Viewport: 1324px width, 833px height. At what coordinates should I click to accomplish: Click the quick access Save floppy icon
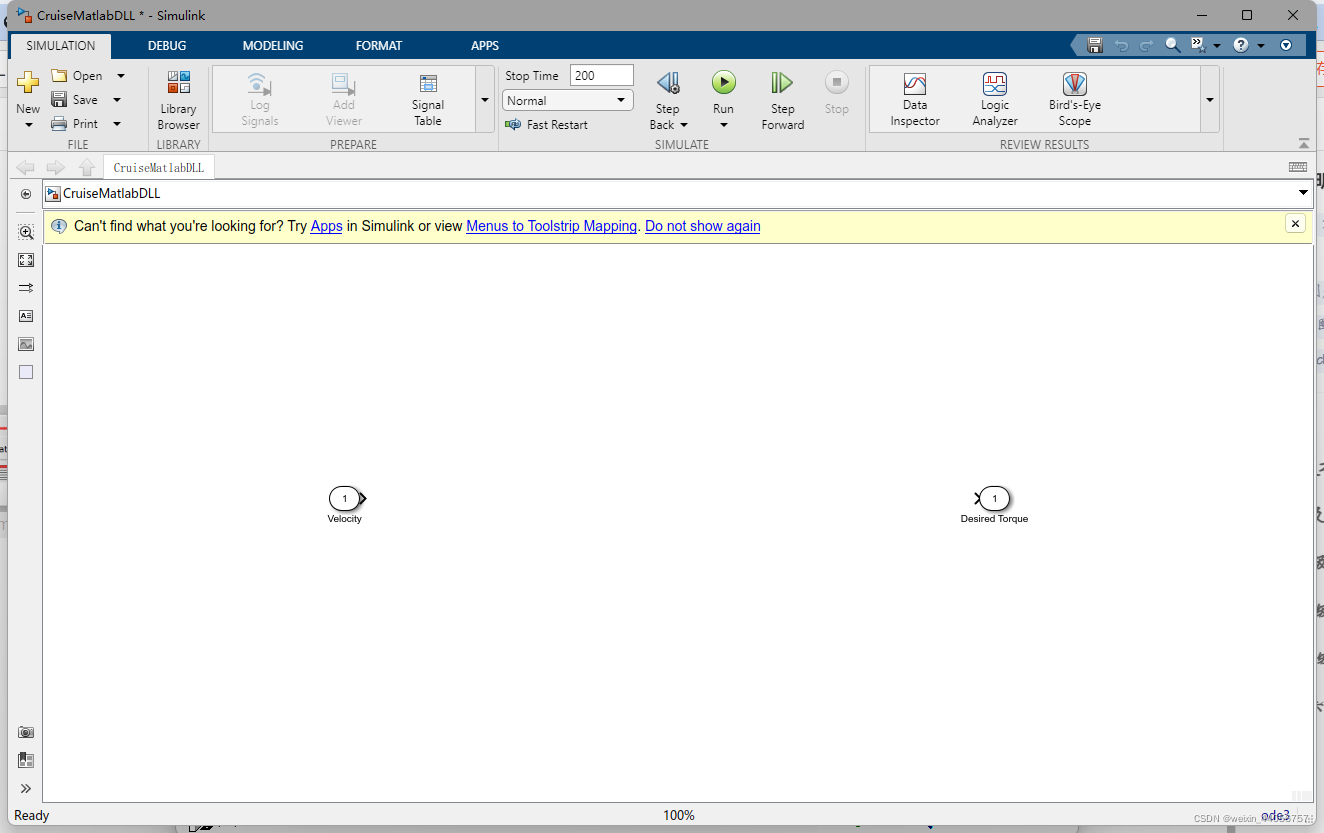pyautogui.click(x=1095, y=45)
